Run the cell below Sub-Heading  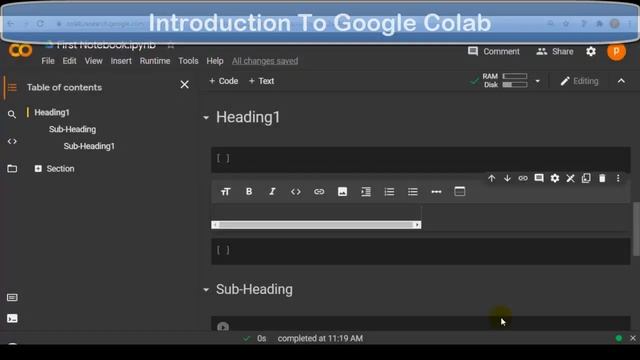click(x=223, y=327)
